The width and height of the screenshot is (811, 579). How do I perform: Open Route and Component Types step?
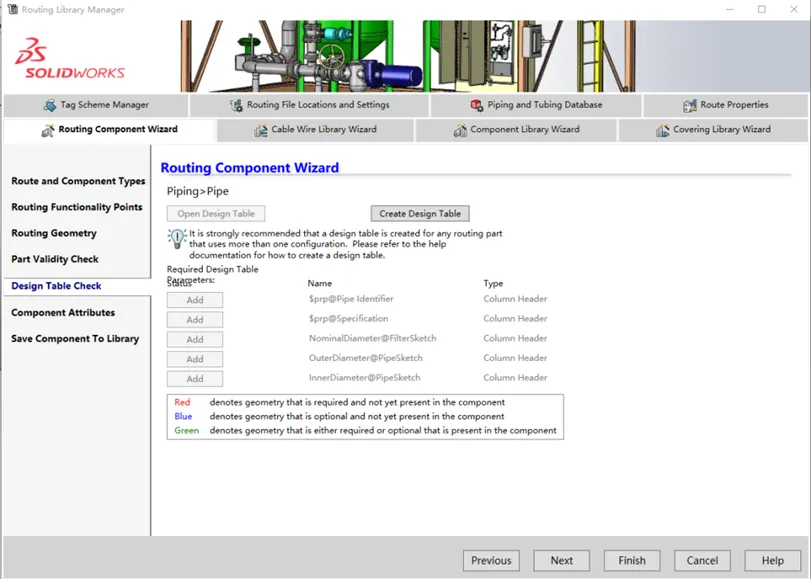coord(78,181)
